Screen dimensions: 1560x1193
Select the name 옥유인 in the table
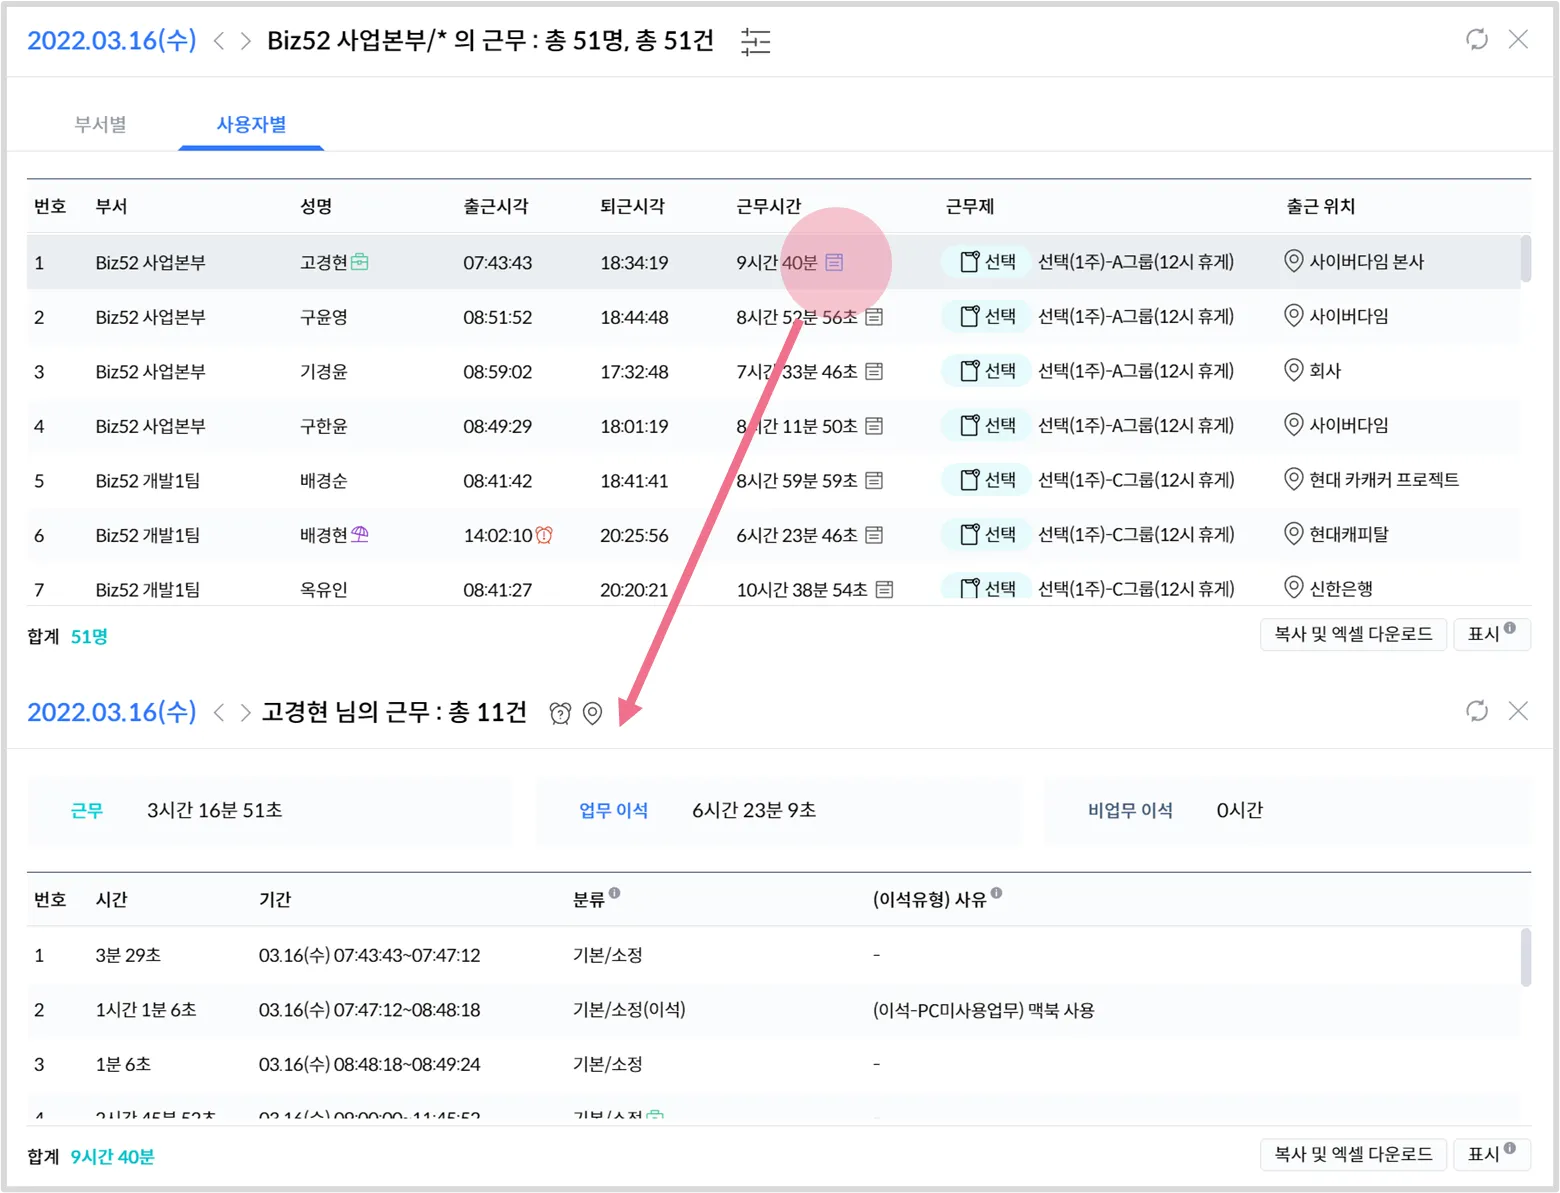point(324,590)
